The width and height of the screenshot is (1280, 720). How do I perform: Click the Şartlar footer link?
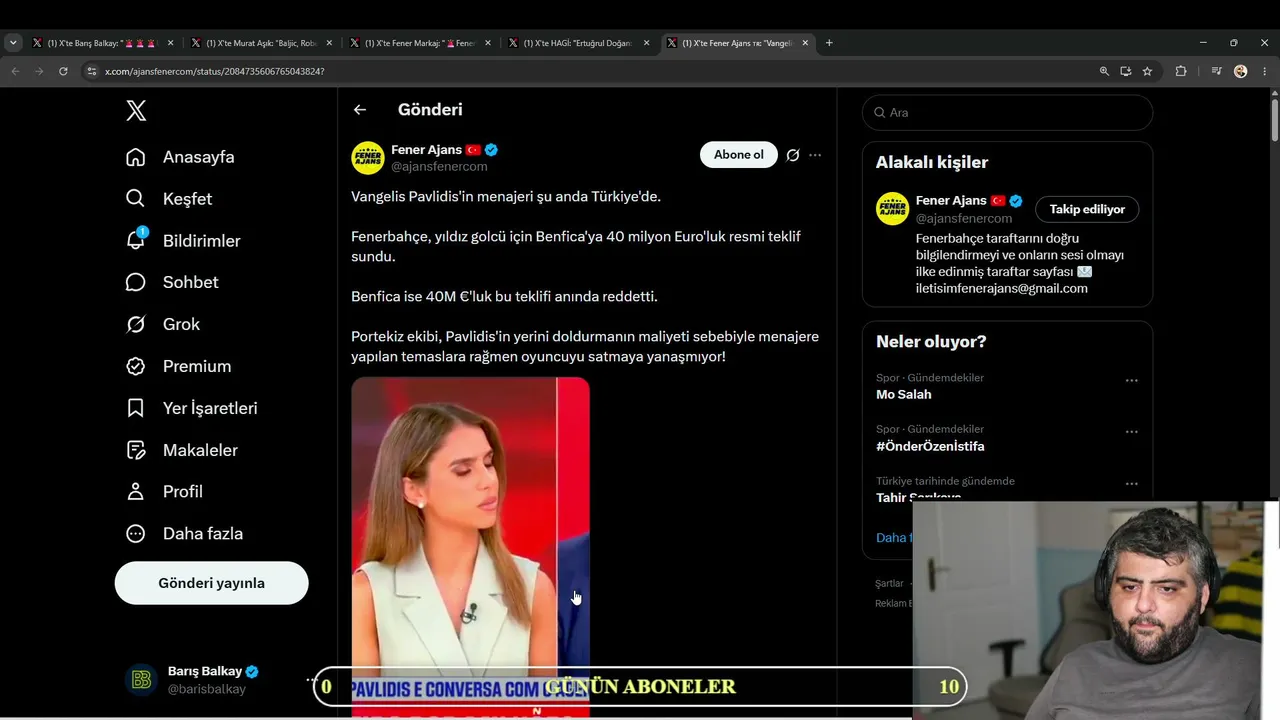tap(889, 583)
